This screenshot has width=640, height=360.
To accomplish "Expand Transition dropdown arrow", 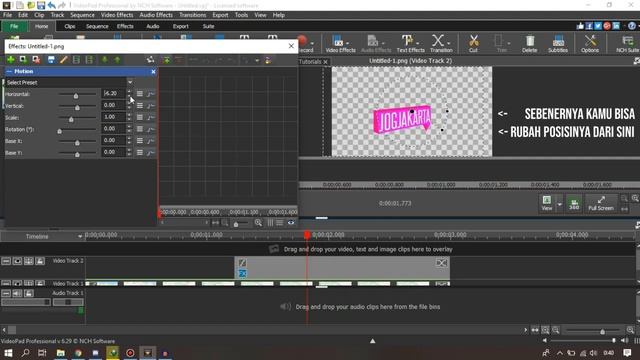I will point(449,43).
